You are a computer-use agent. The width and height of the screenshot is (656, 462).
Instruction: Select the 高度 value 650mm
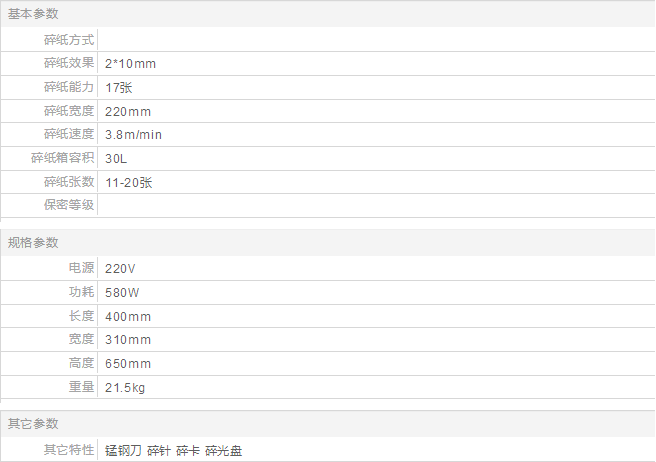point(128,364)
